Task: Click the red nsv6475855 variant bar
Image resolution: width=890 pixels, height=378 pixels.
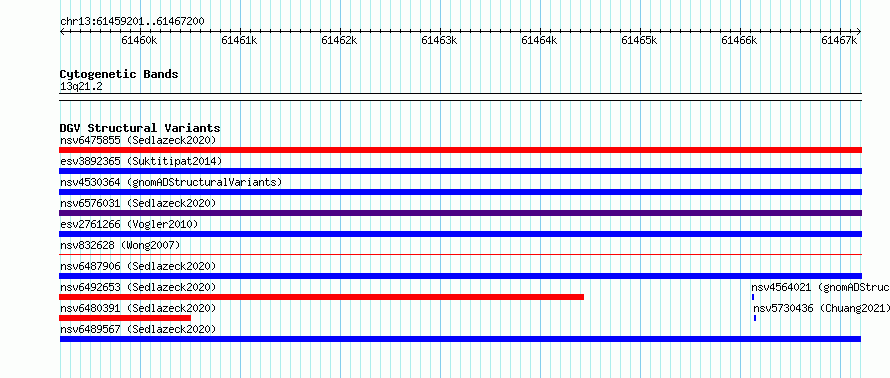Action: [460, 150]
